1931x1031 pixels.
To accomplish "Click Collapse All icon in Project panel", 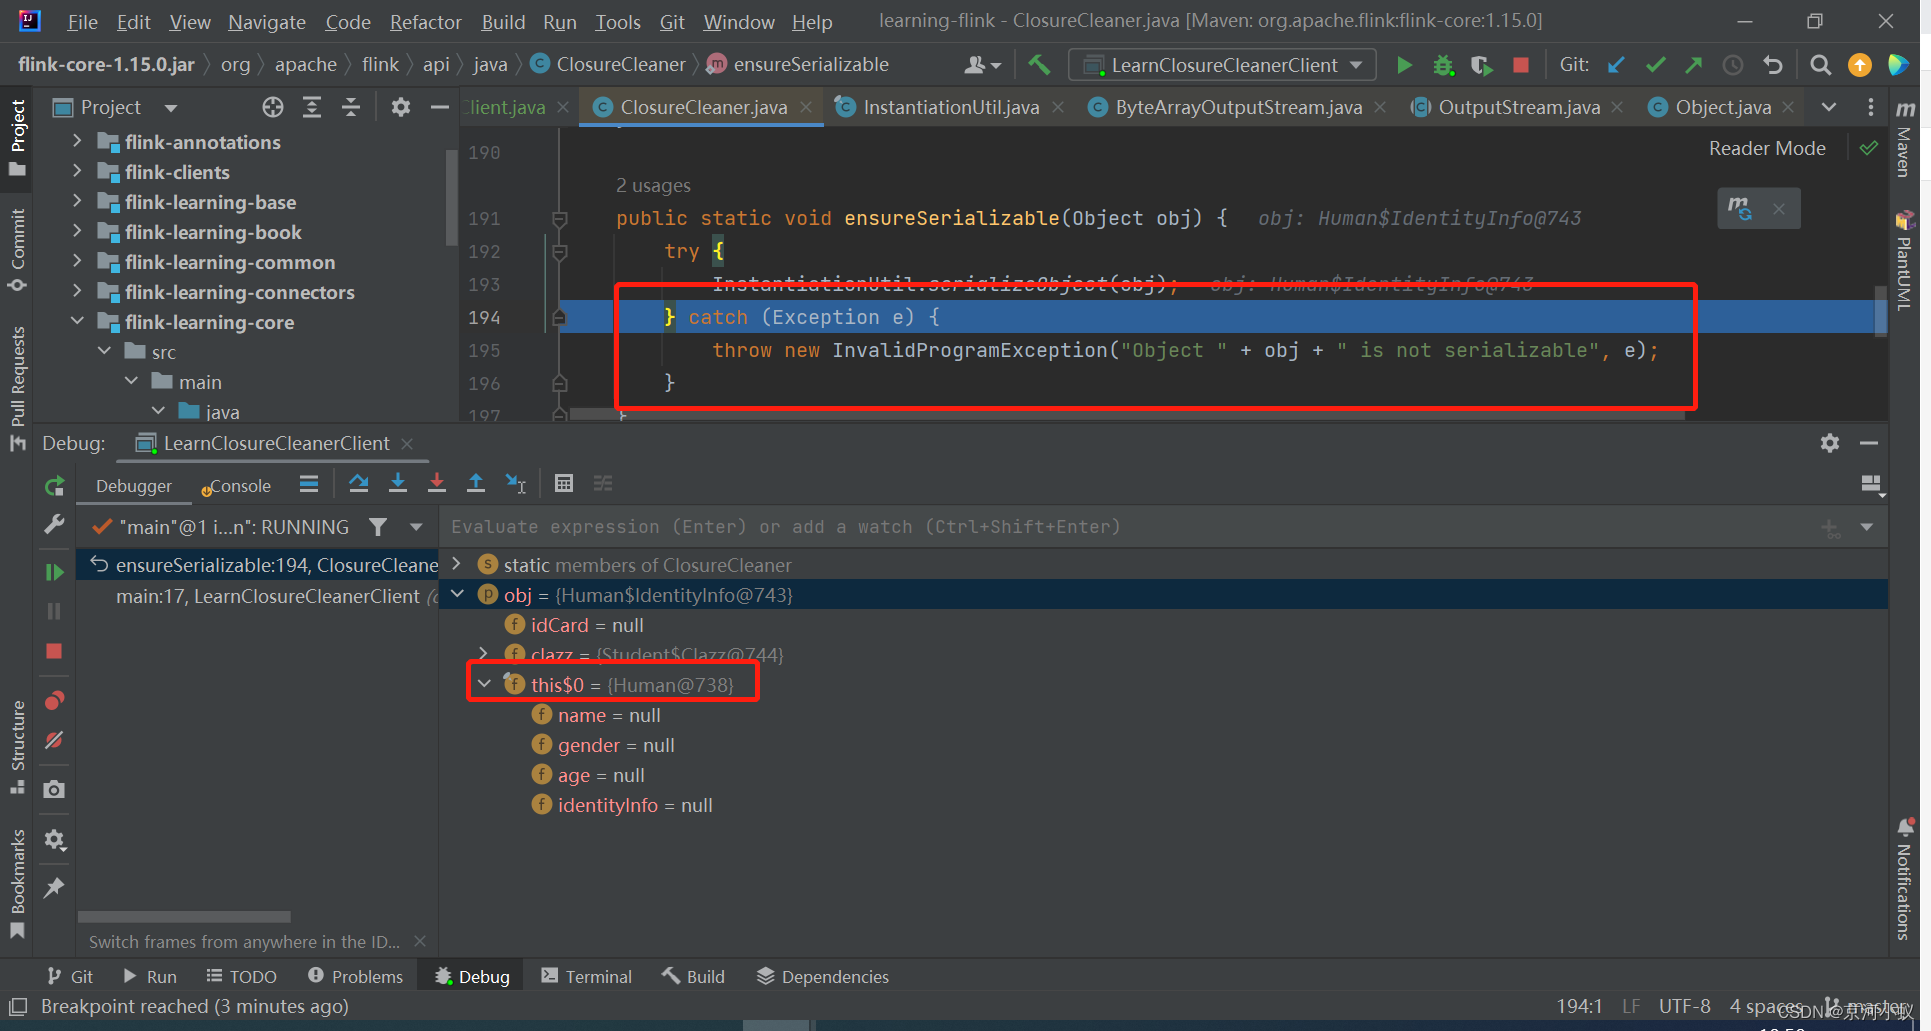I will coord(351,107).
